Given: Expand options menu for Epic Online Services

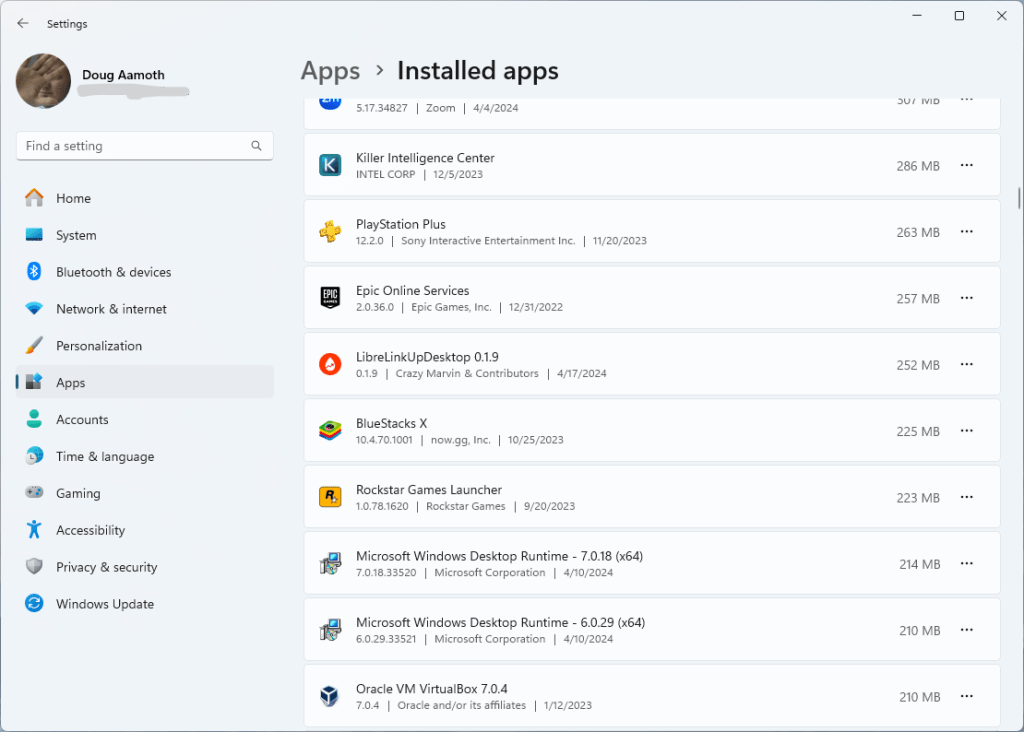Looking at the screenshot, I should pos(966,298).
